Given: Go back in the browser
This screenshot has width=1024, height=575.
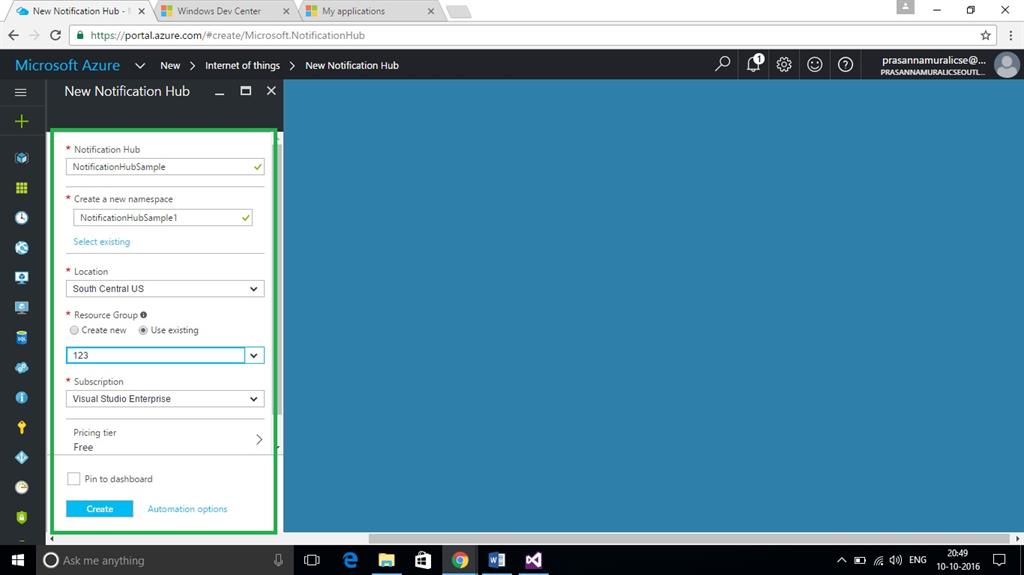Looking at the screenshot, I should coord(14,35).
